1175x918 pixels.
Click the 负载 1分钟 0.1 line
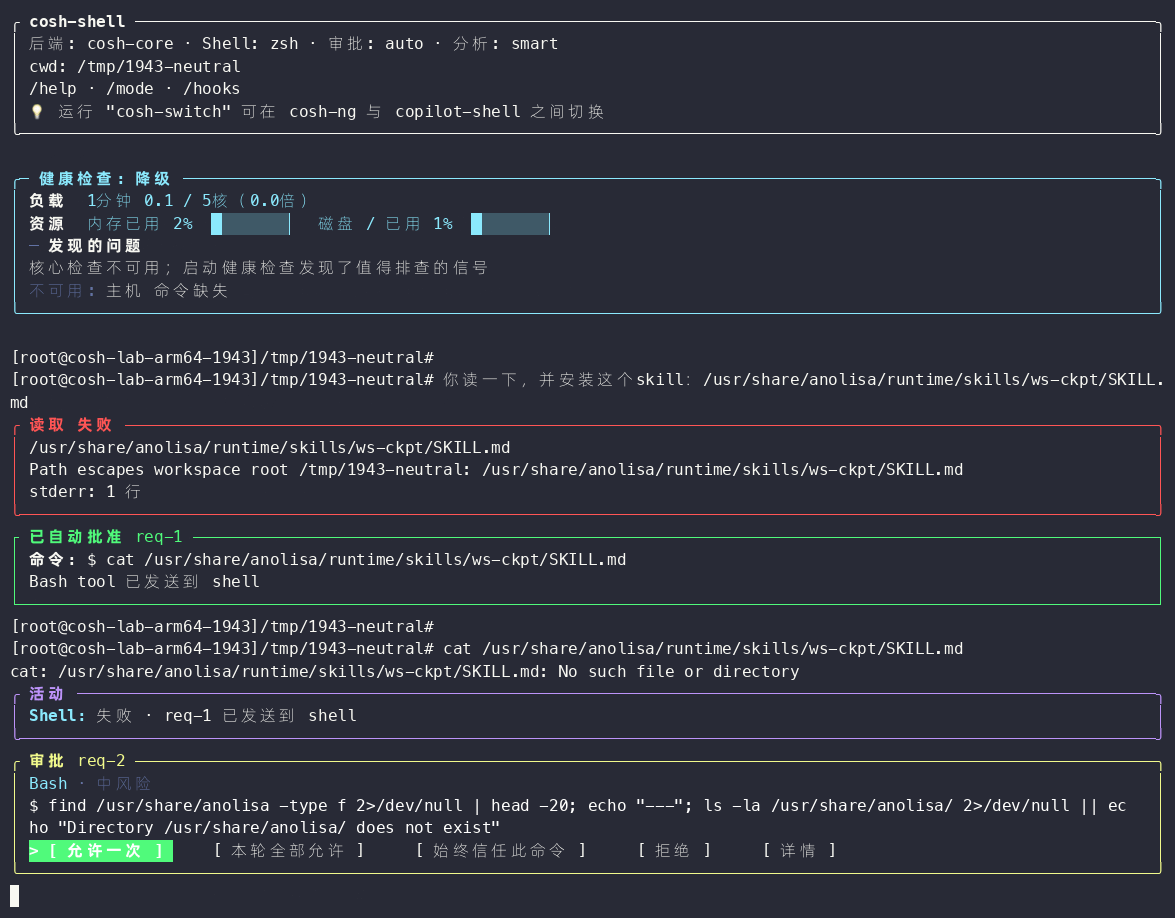click(x=169, y=201)
